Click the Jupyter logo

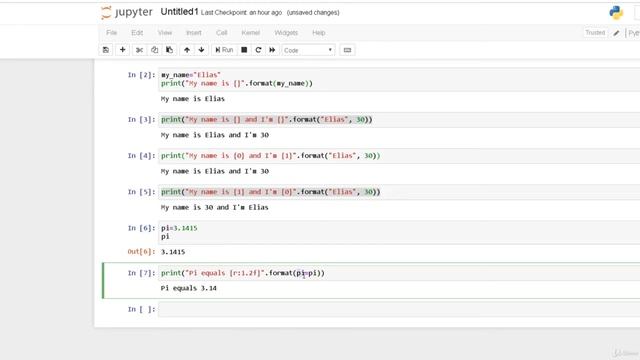127,13
